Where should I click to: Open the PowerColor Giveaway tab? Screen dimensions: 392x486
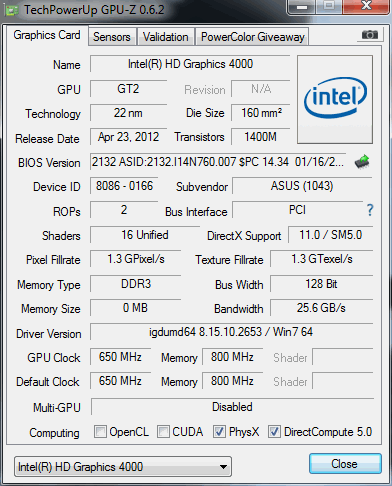tap(253, 37)
